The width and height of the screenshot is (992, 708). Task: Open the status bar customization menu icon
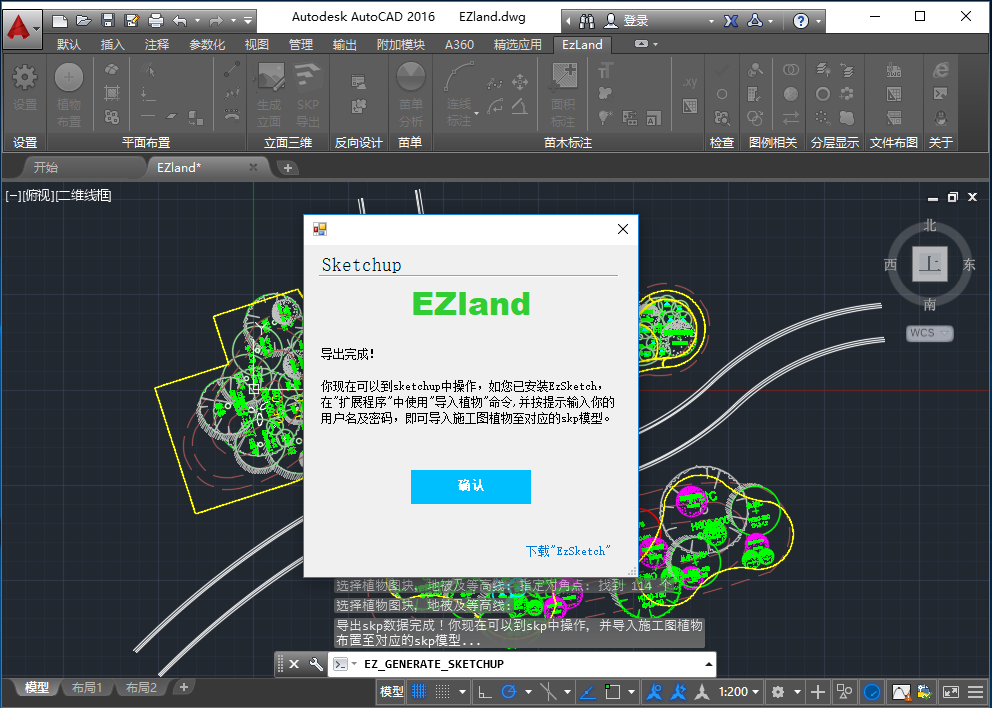click(973, 691)
